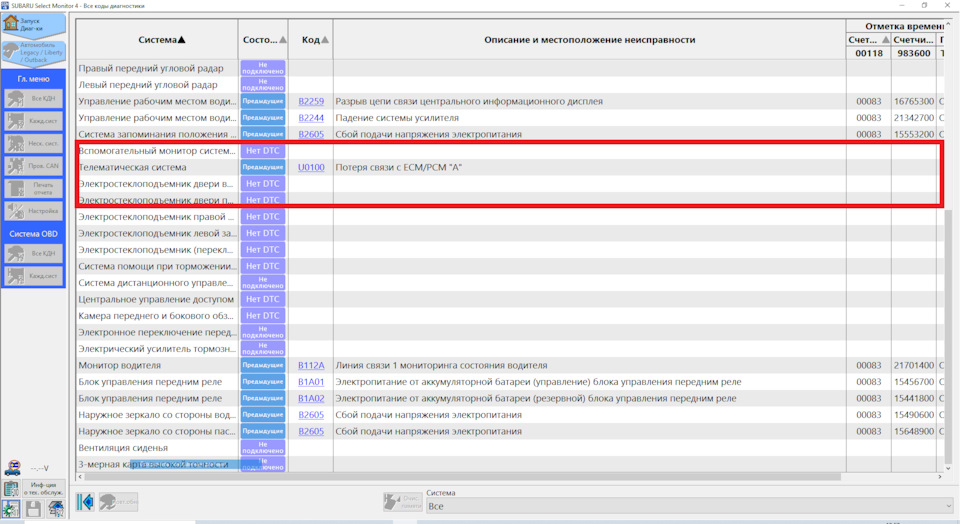Open DTC code link B2259
Image resolution: width=960 pixels, height=524 pixels.
(311, 102)
